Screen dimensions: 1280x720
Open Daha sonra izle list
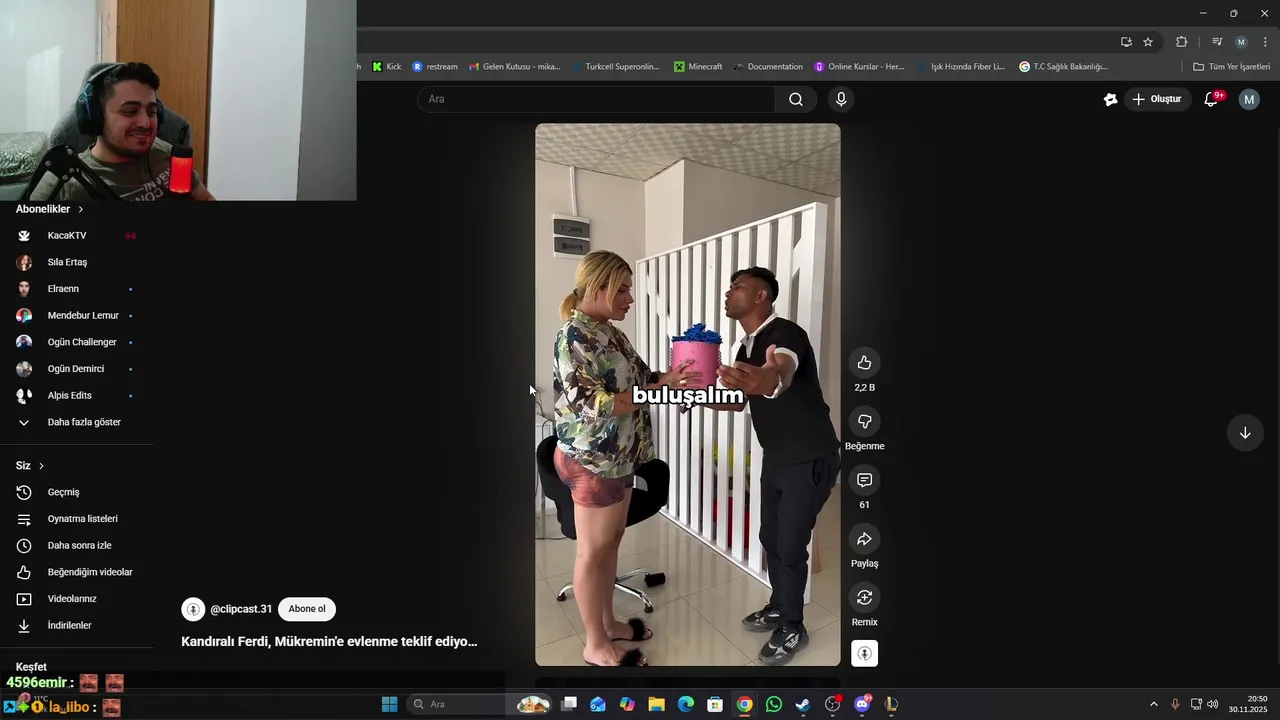tap(77, 546)
